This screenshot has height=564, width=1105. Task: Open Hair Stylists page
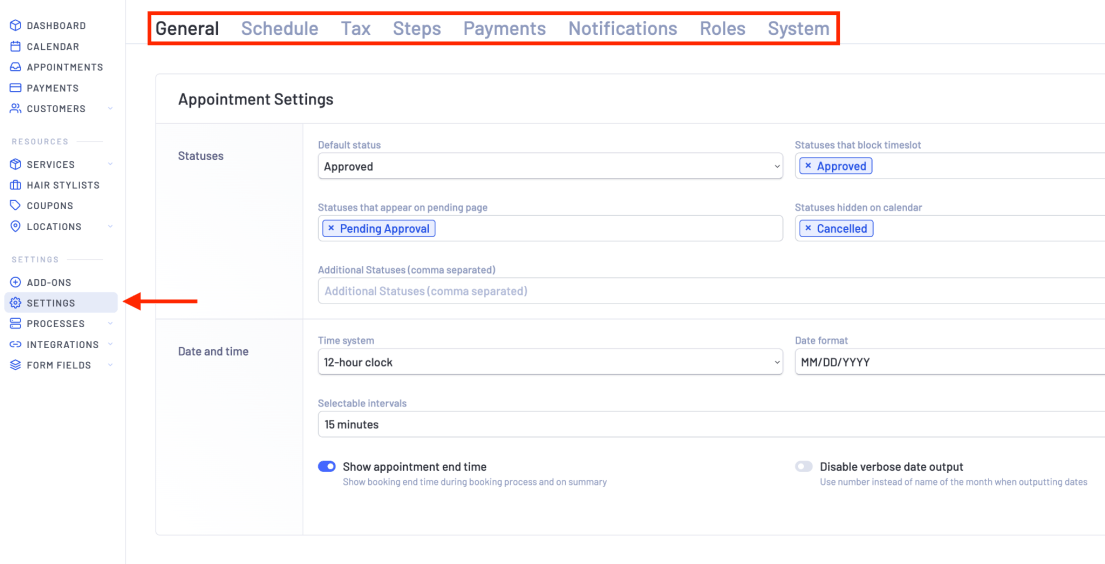click(x=63, y=185)
